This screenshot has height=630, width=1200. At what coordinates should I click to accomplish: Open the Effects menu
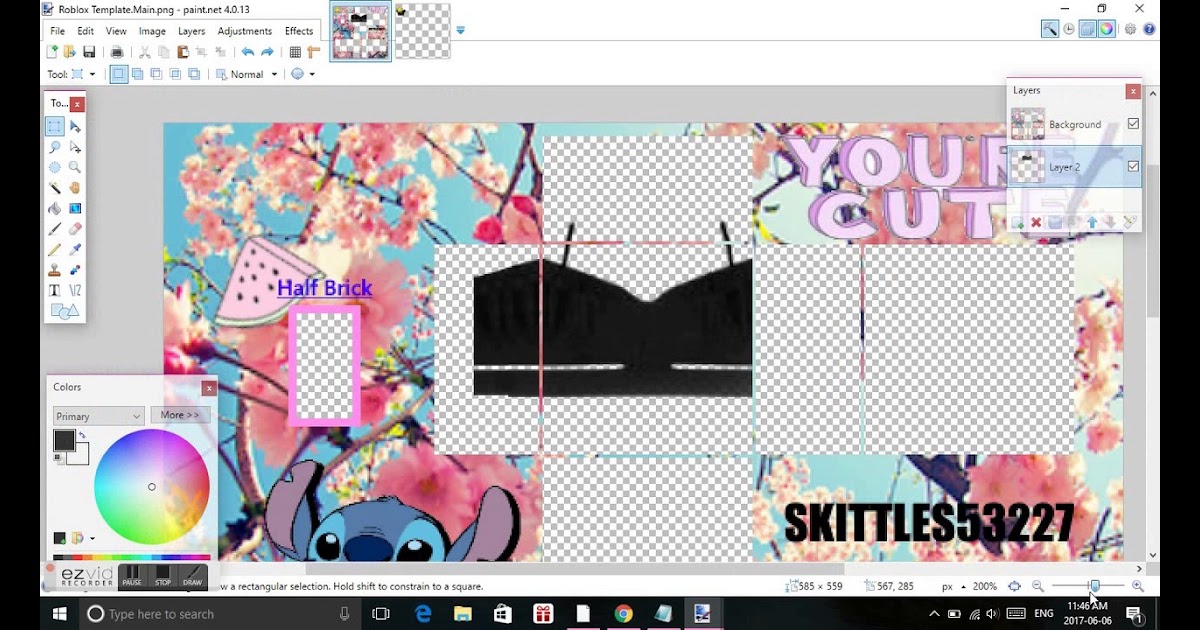[x=299, y=31]
